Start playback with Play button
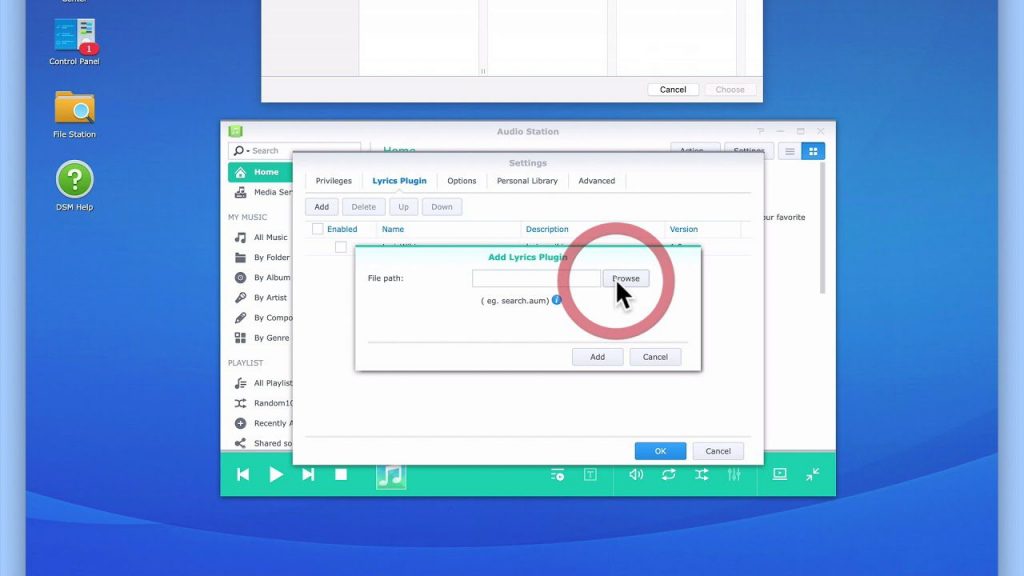1024x576 pixels. (x=276, y=475)
